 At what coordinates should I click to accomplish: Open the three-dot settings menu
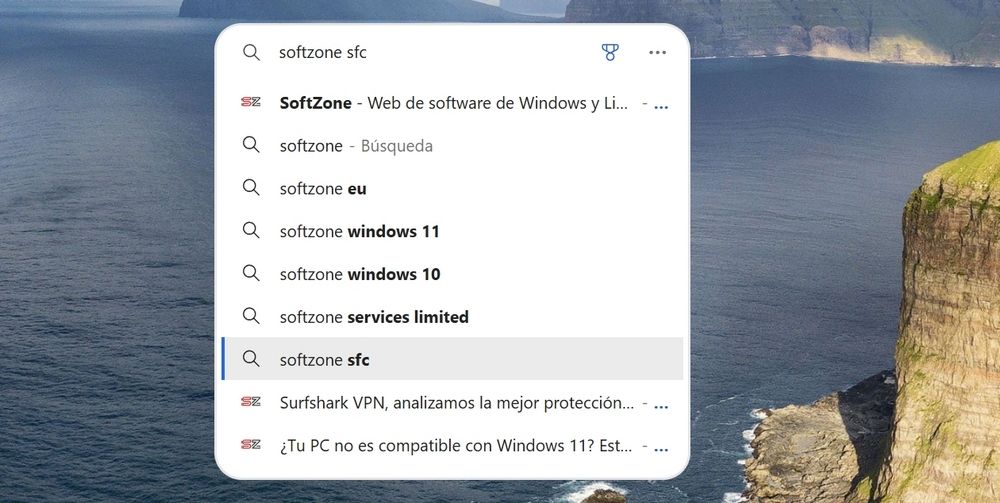[657, 52]
